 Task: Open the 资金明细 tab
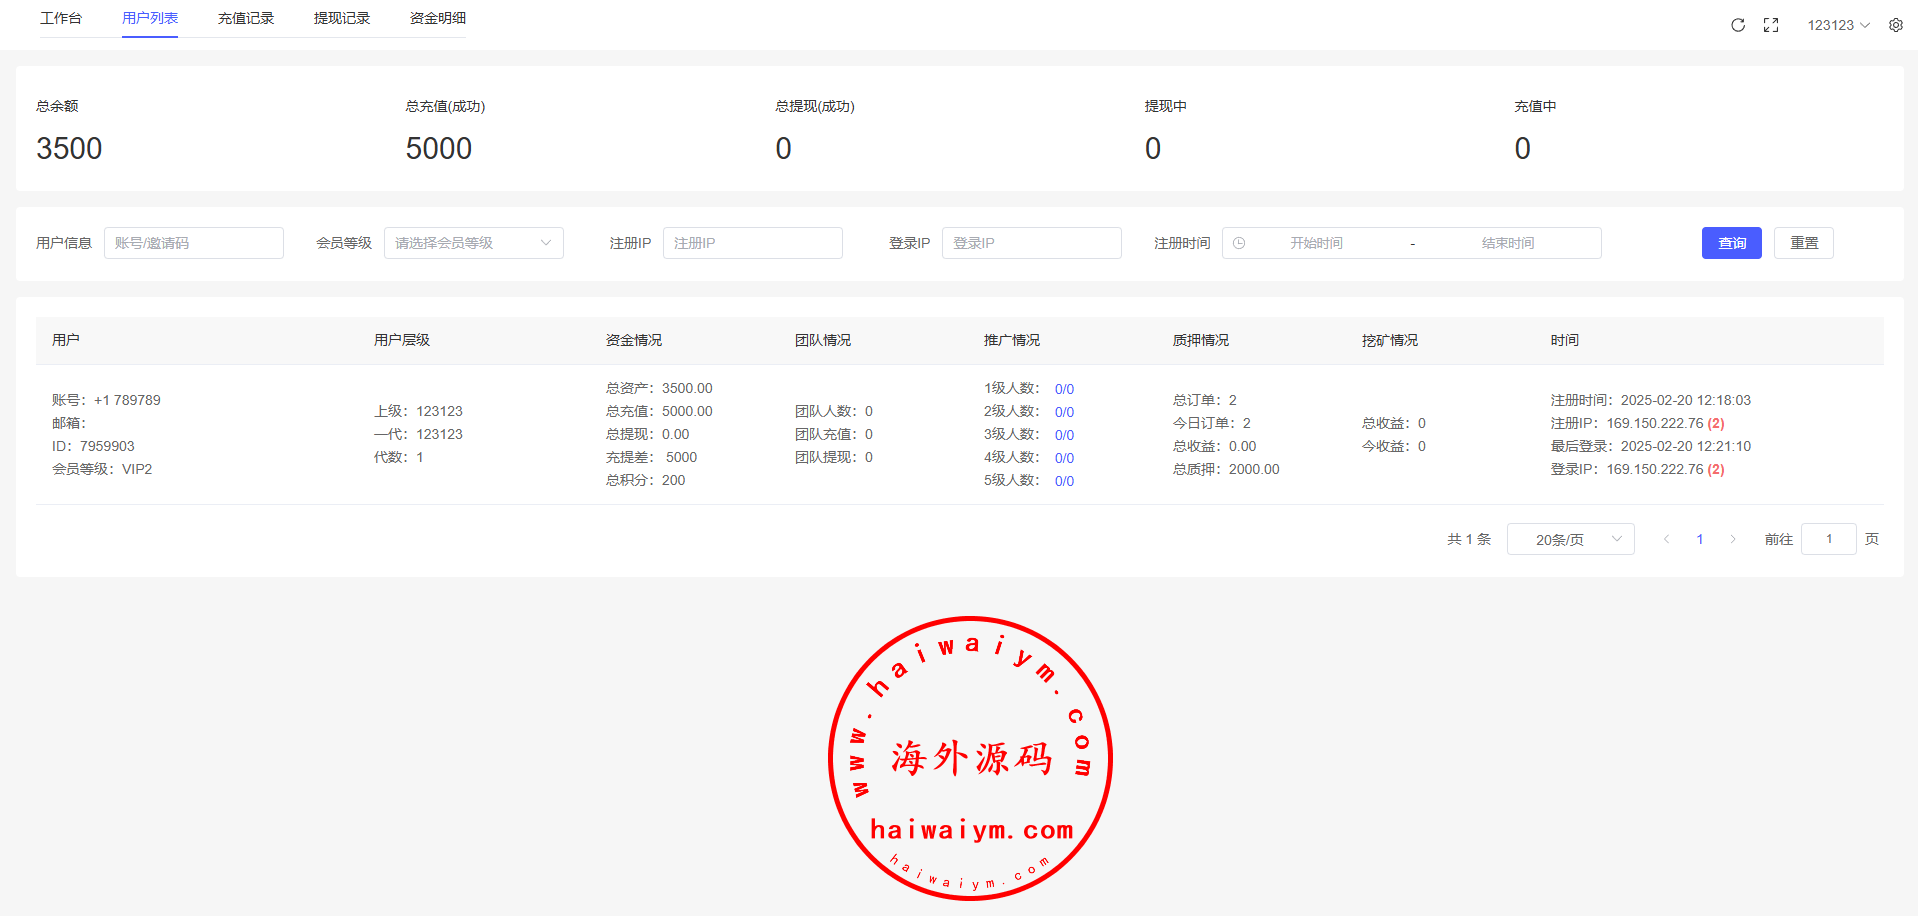click(x=438, y=18)
